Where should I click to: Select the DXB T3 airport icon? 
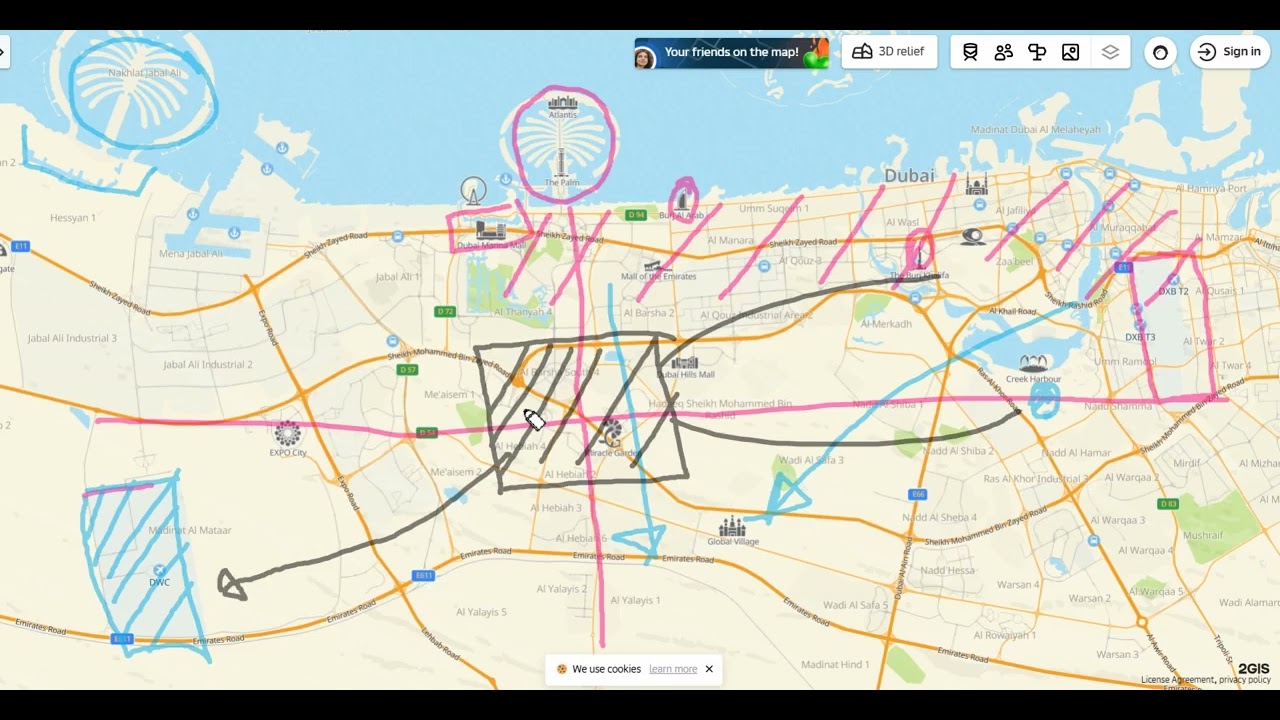pos(1138,324)
